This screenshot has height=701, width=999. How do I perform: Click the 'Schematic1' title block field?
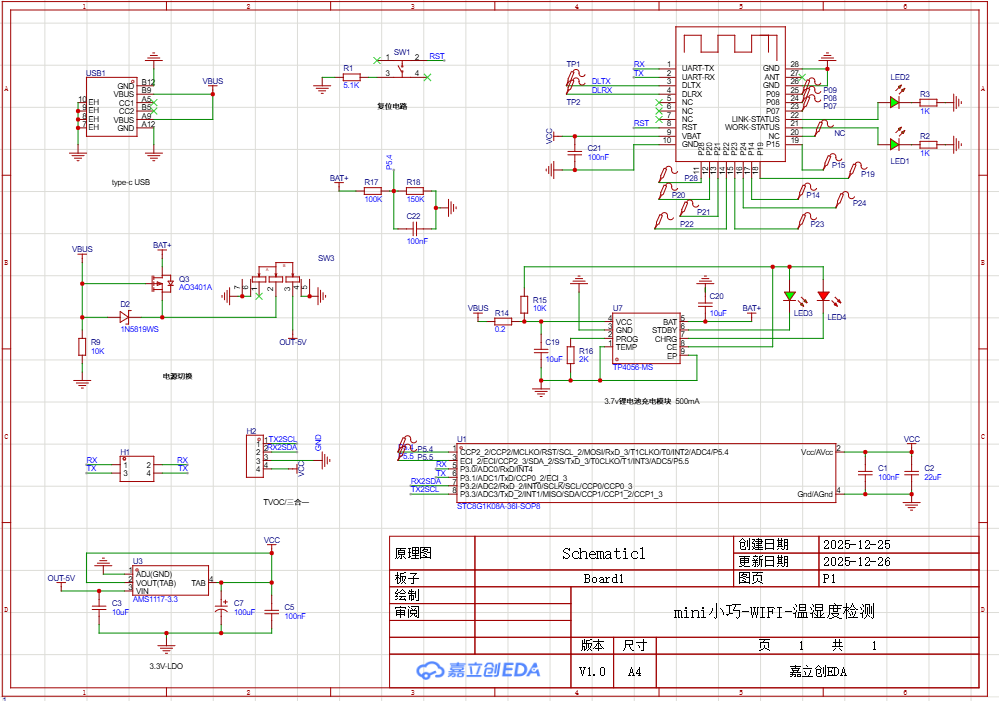point(603,554)
